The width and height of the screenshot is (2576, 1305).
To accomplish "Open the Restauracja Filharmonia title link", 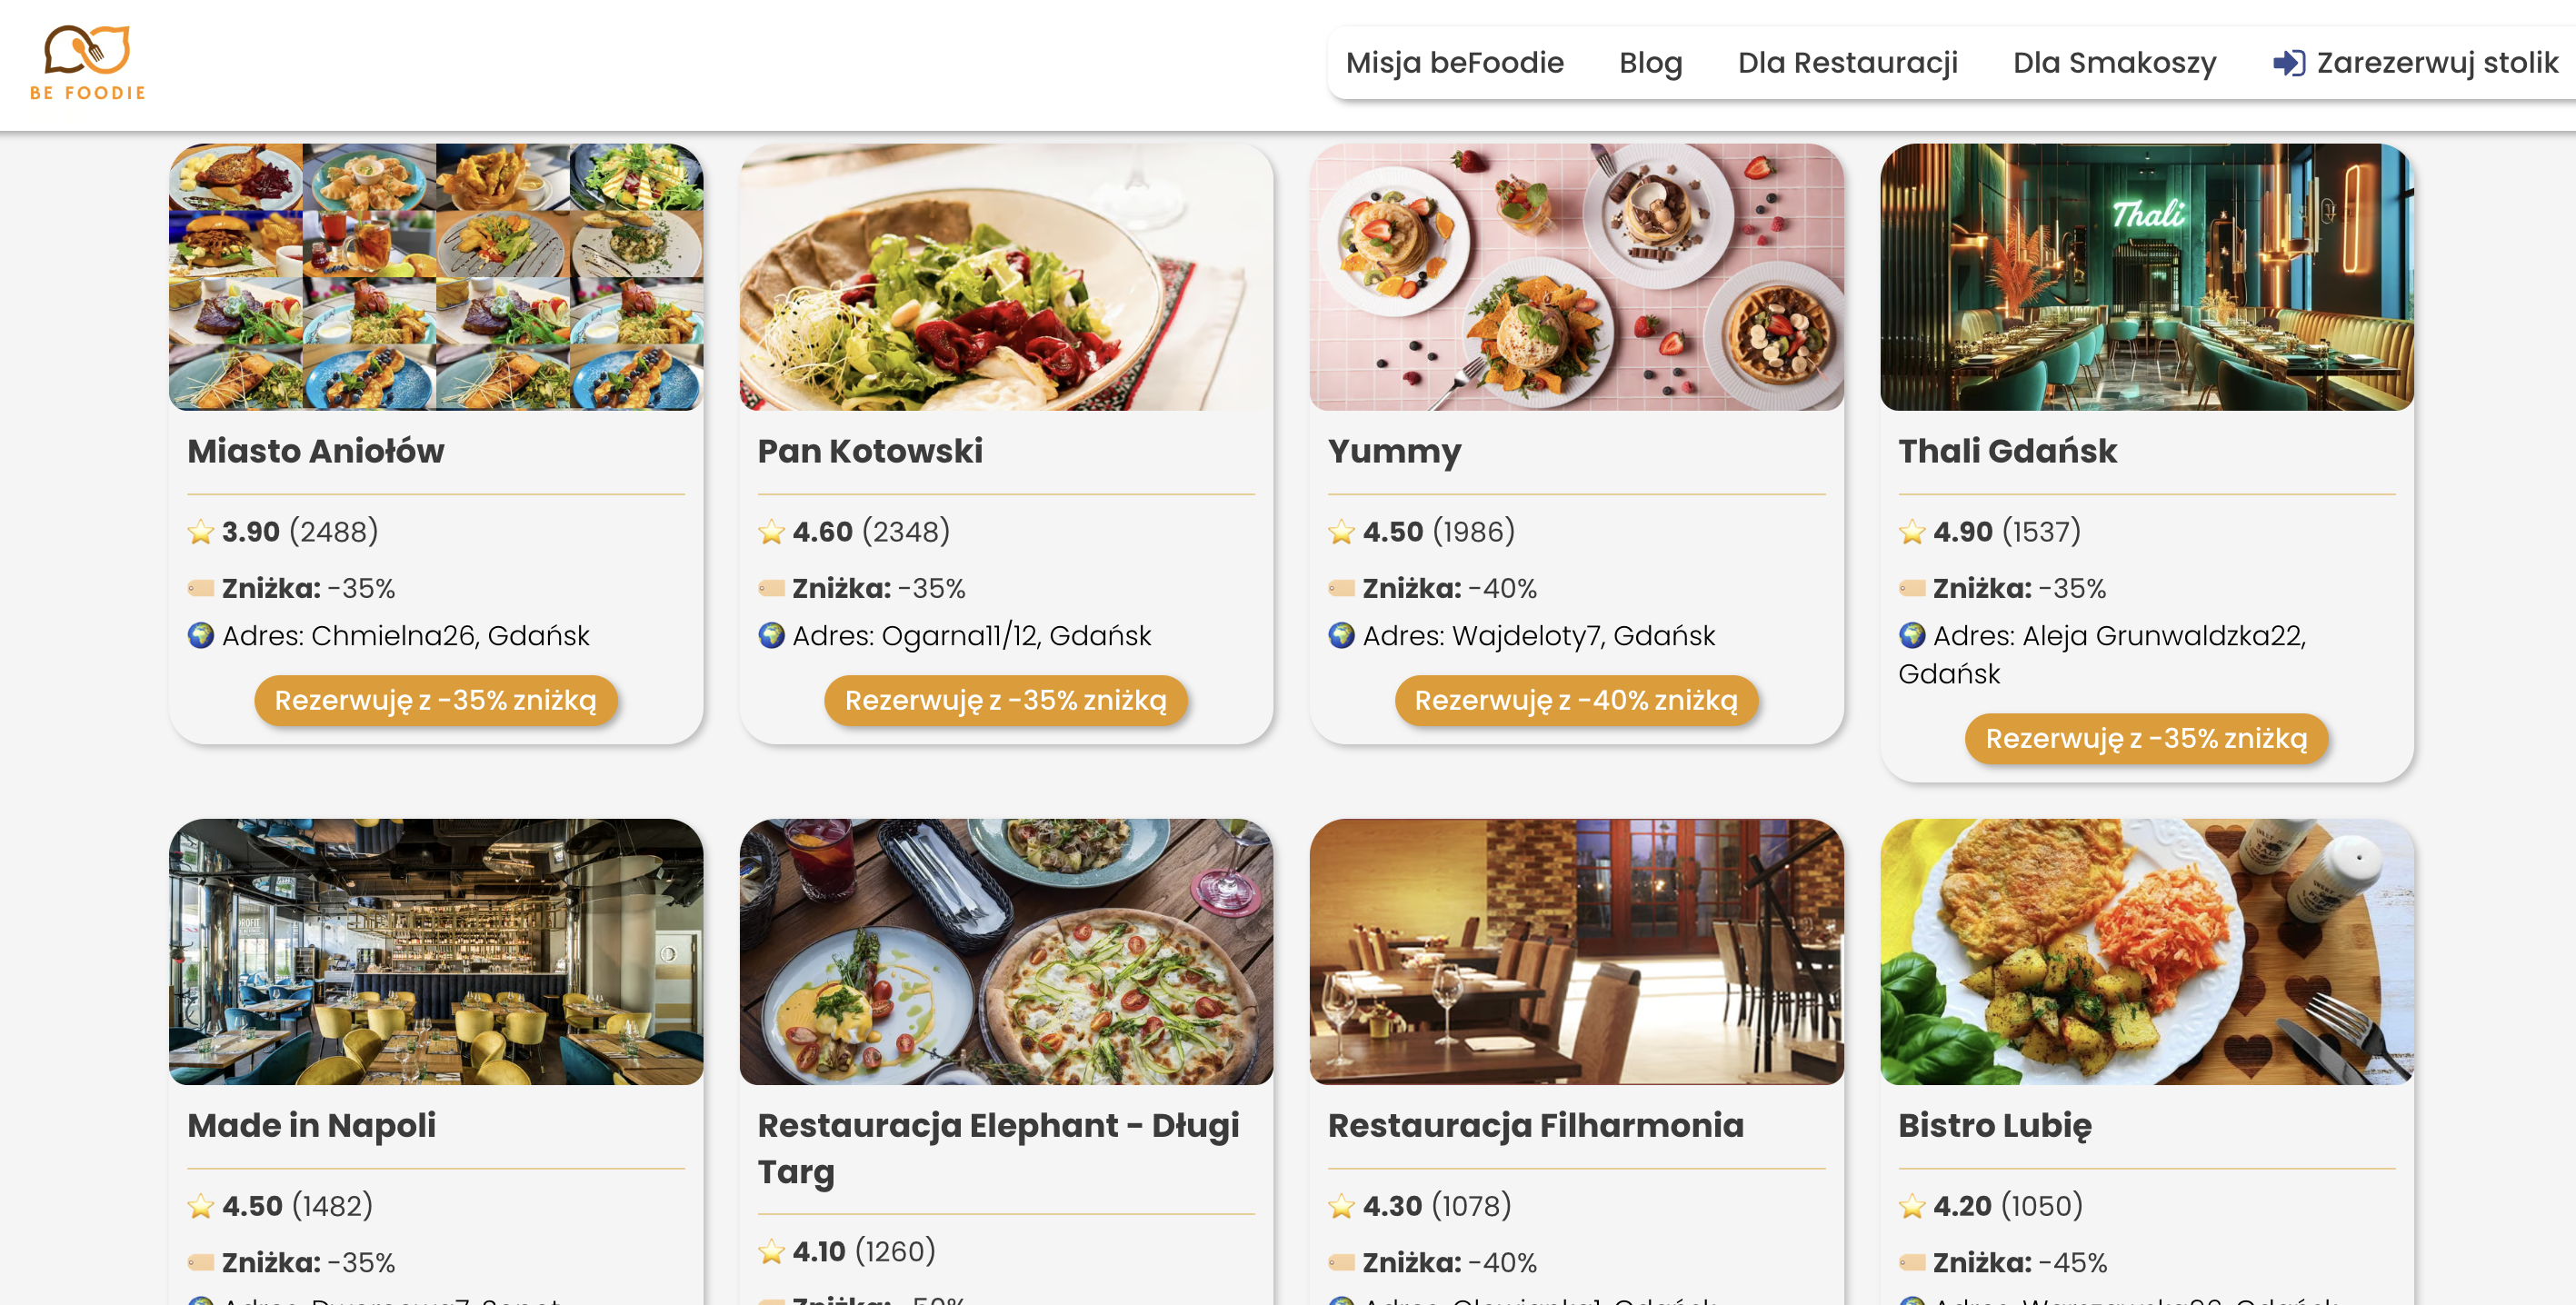I will coord(1535,1125).
